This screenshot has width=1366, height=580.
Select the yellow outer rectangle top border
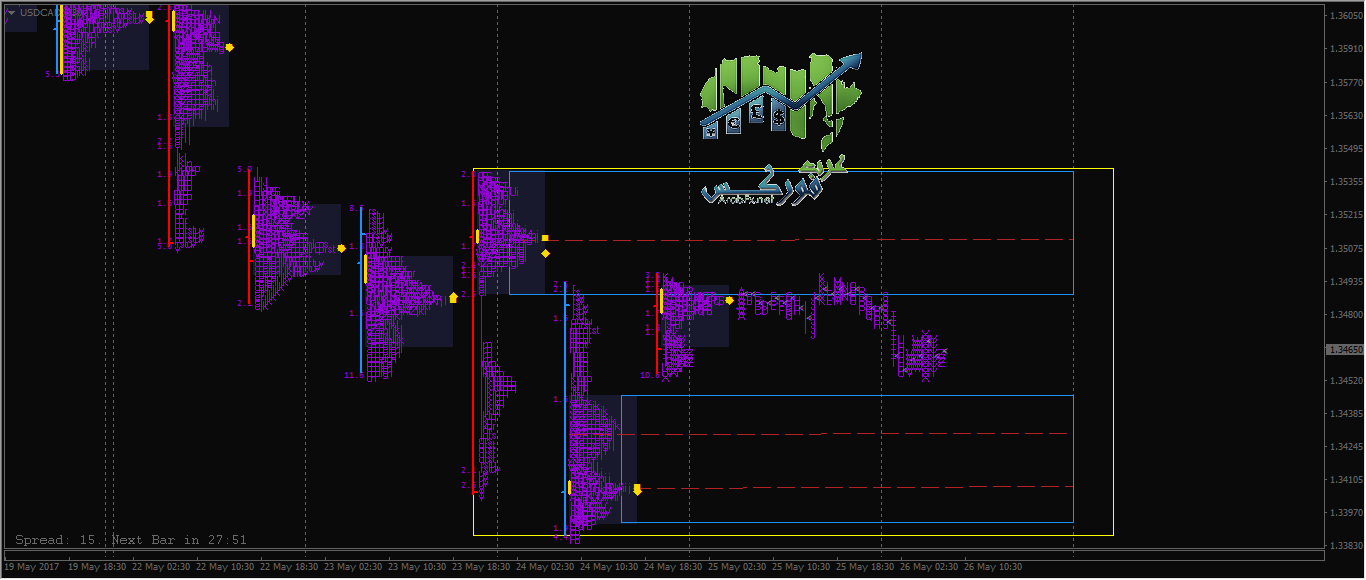click(793, 168)
